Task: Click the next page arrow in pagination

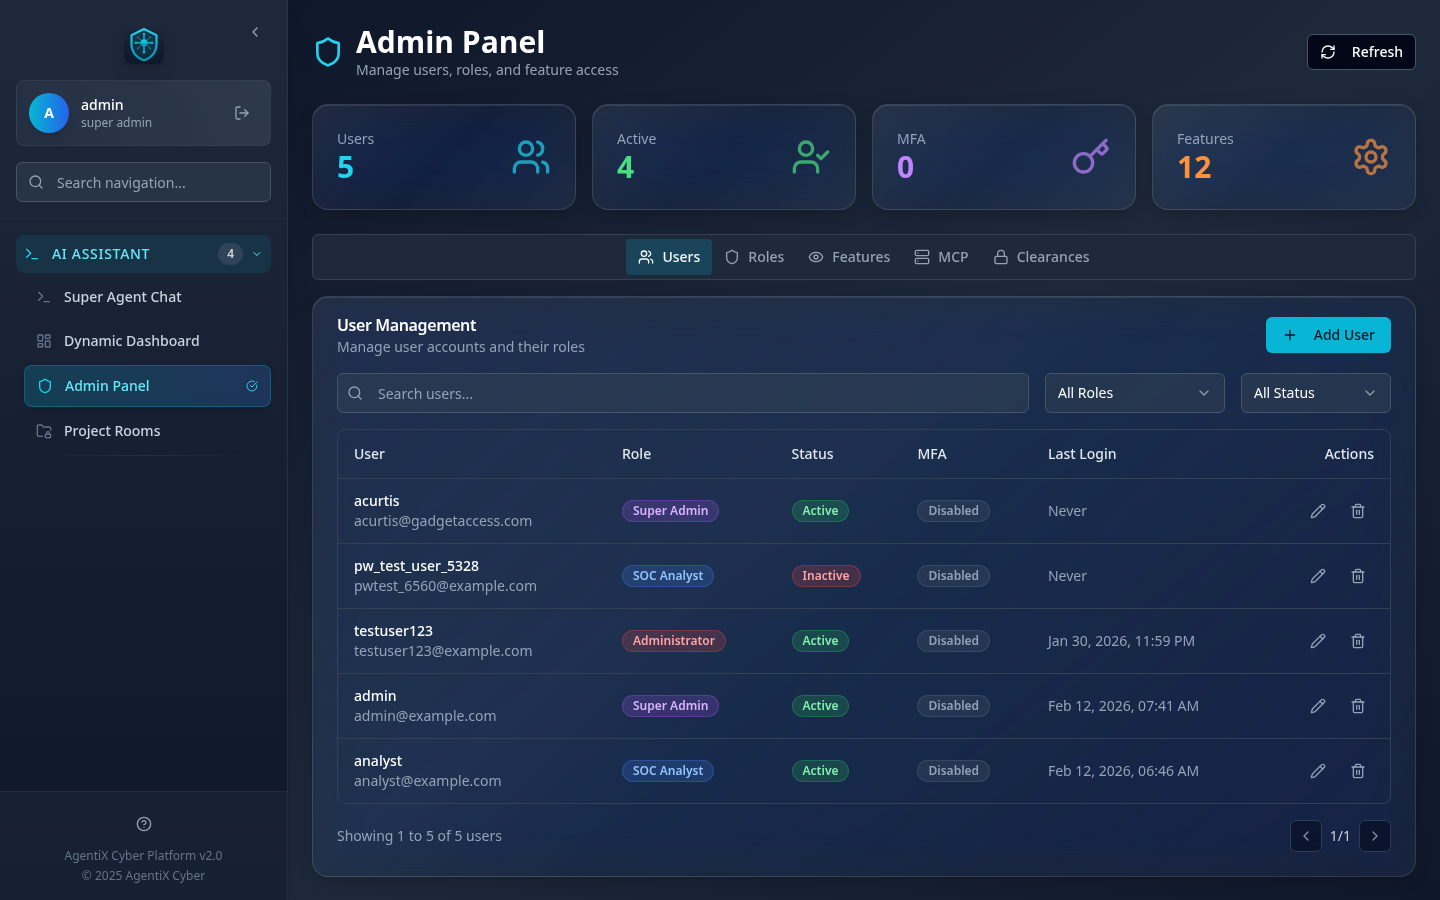Action: point(1374,836)
